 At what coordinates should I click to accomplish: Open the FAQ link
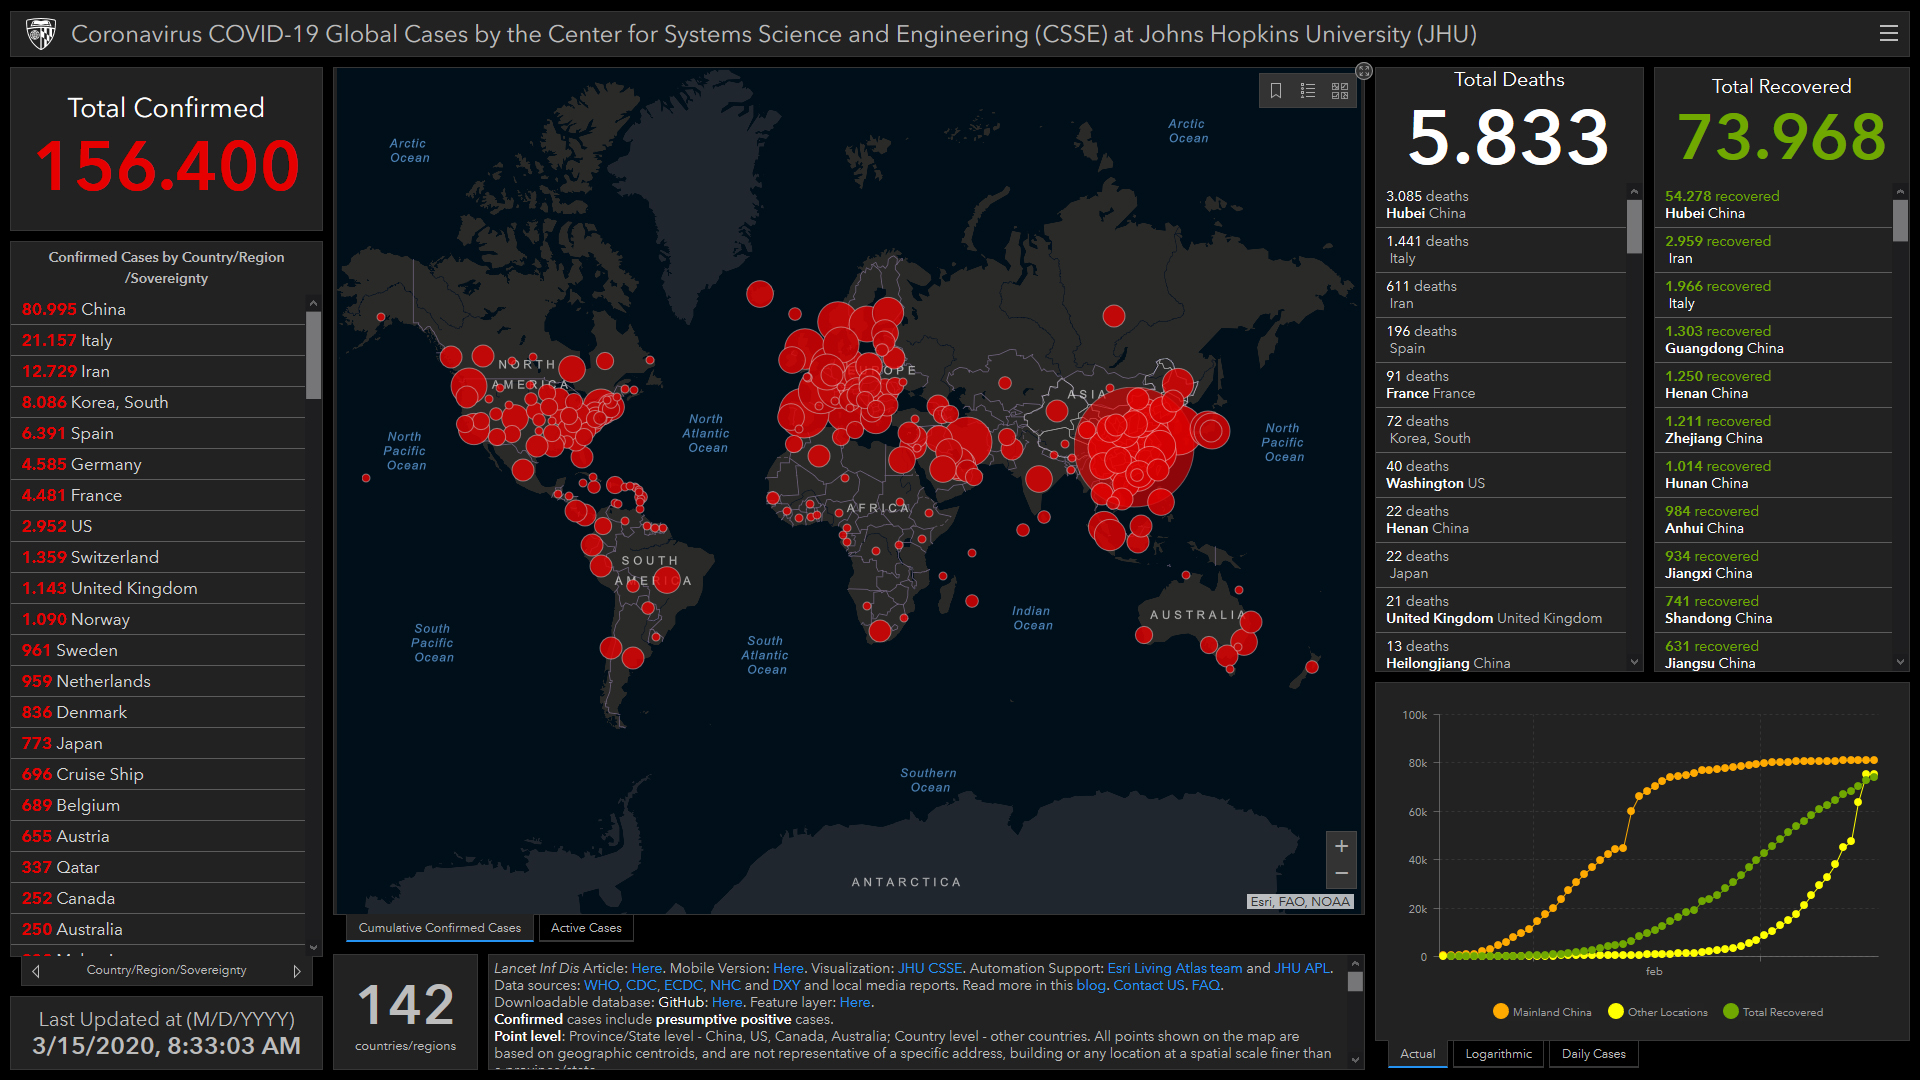[1205, 985]
